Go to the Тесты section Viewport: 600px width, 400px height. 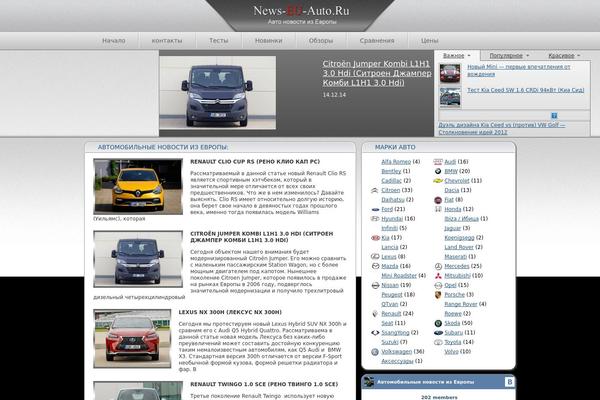pyautogui.click(x=218, y=41)
